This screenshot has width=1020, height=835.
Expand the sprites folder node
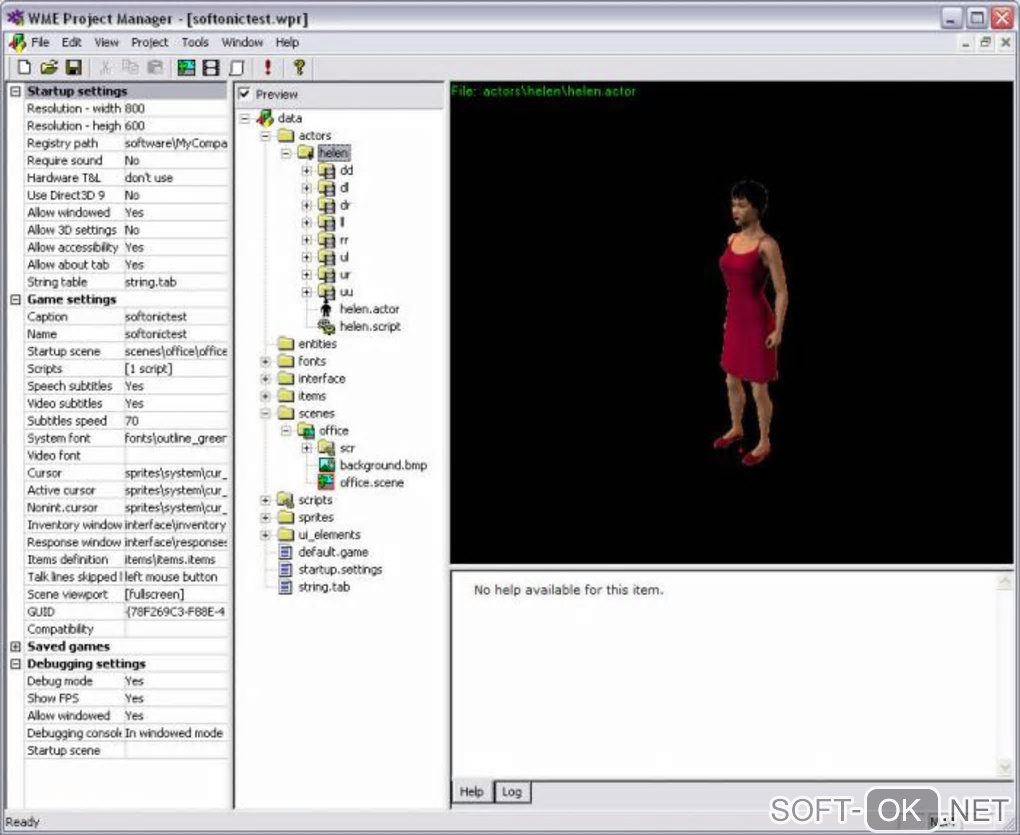tap(265, 518)
